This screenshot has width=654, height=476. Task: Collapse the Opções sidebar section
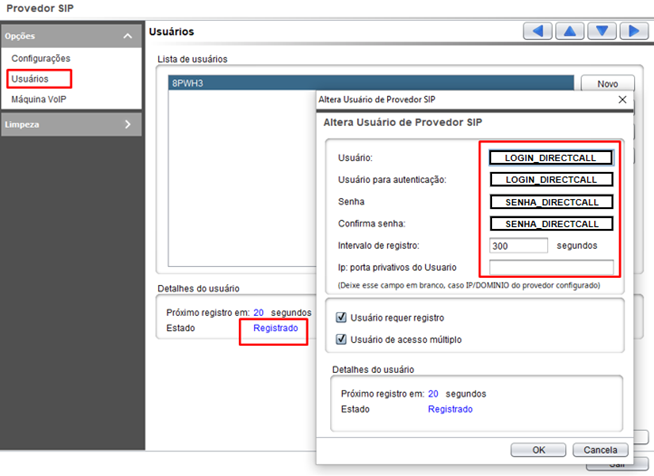pos(128,36)
